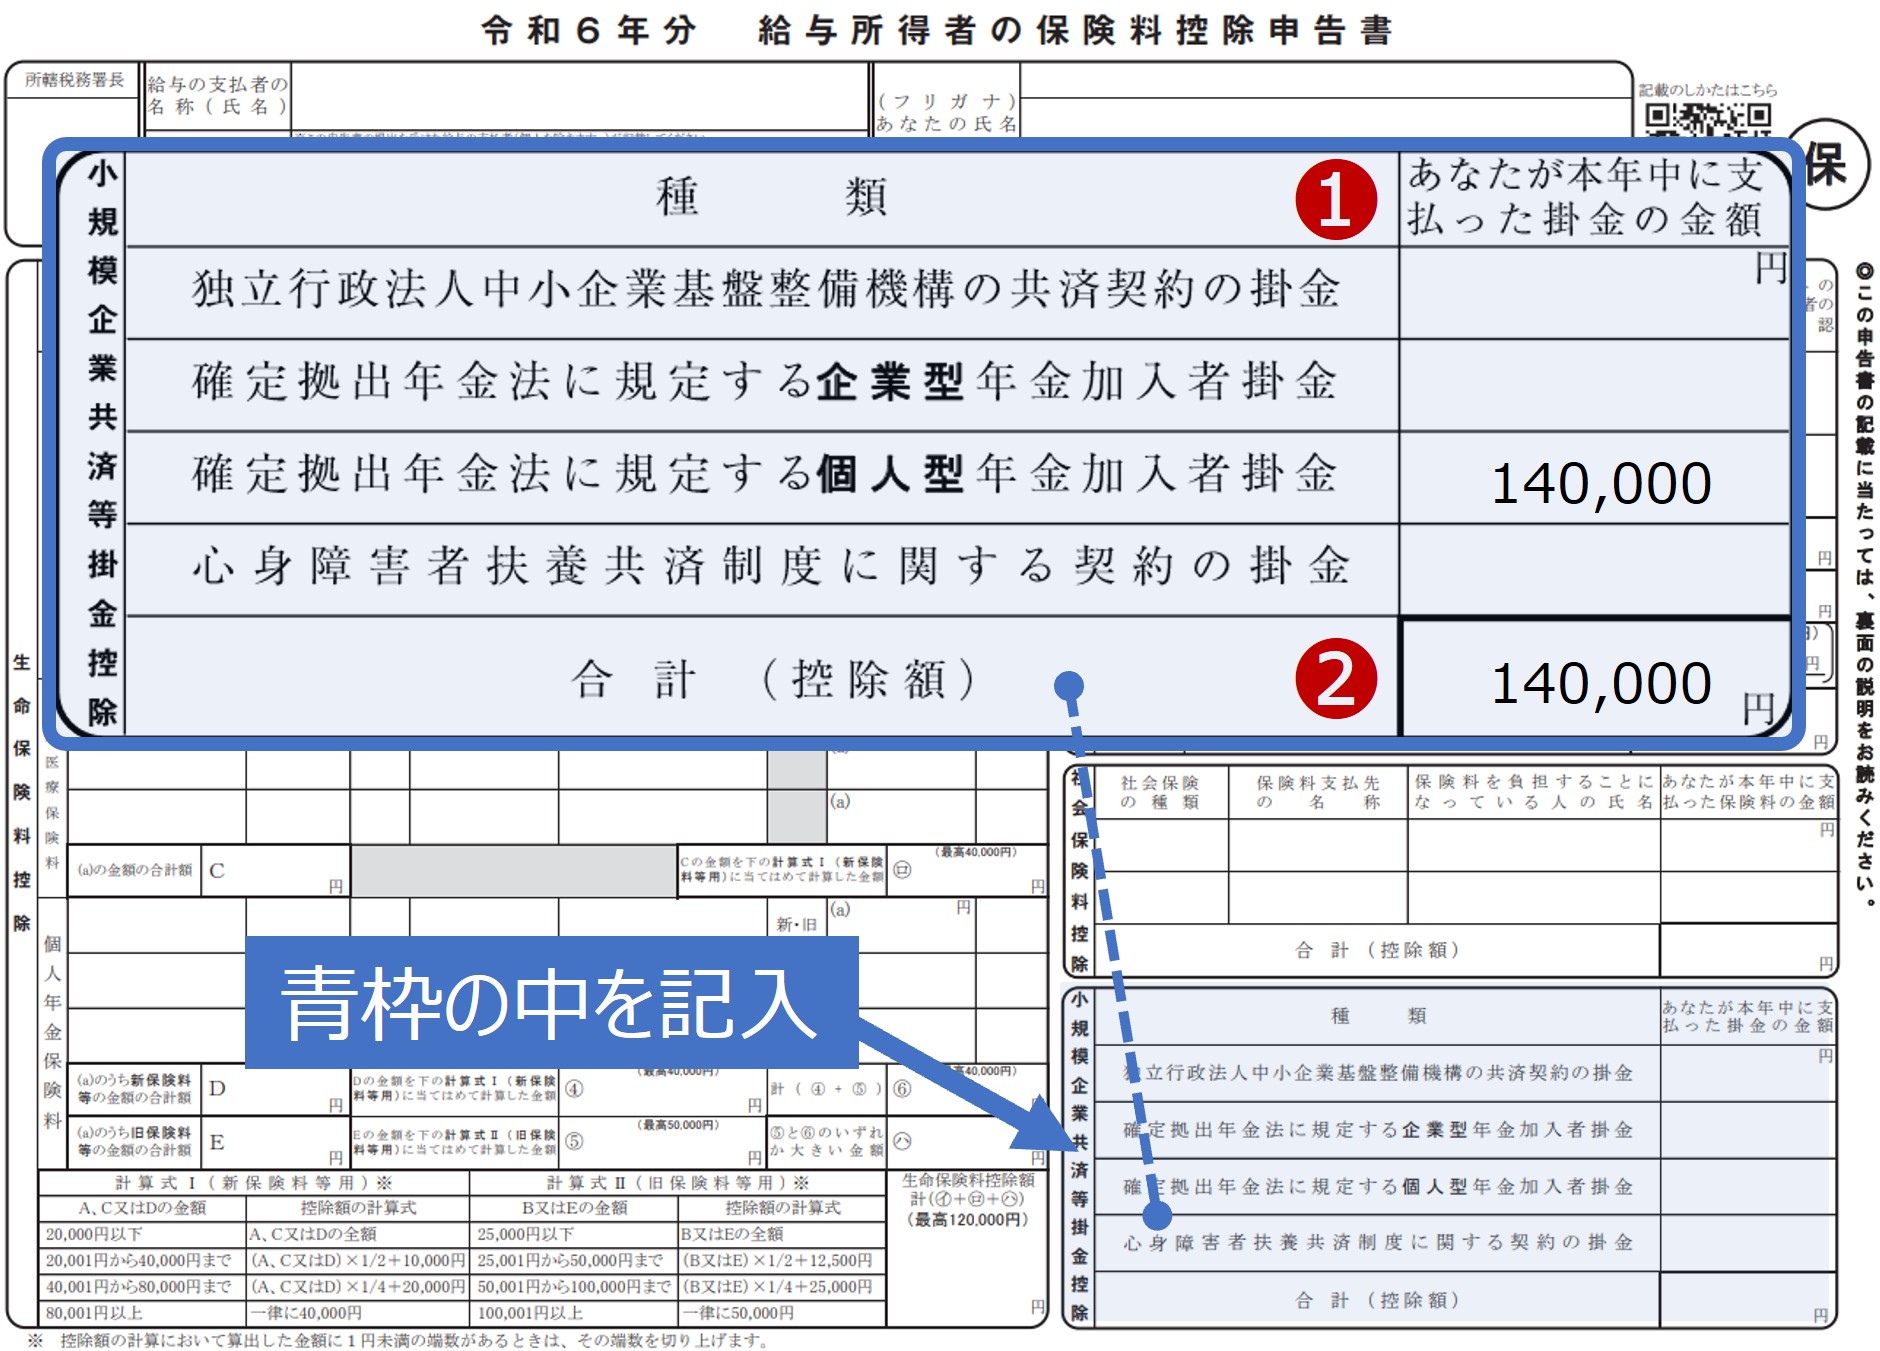Click the (B又はE)×1/4+25,000円 formula

tap(782, 1287)
